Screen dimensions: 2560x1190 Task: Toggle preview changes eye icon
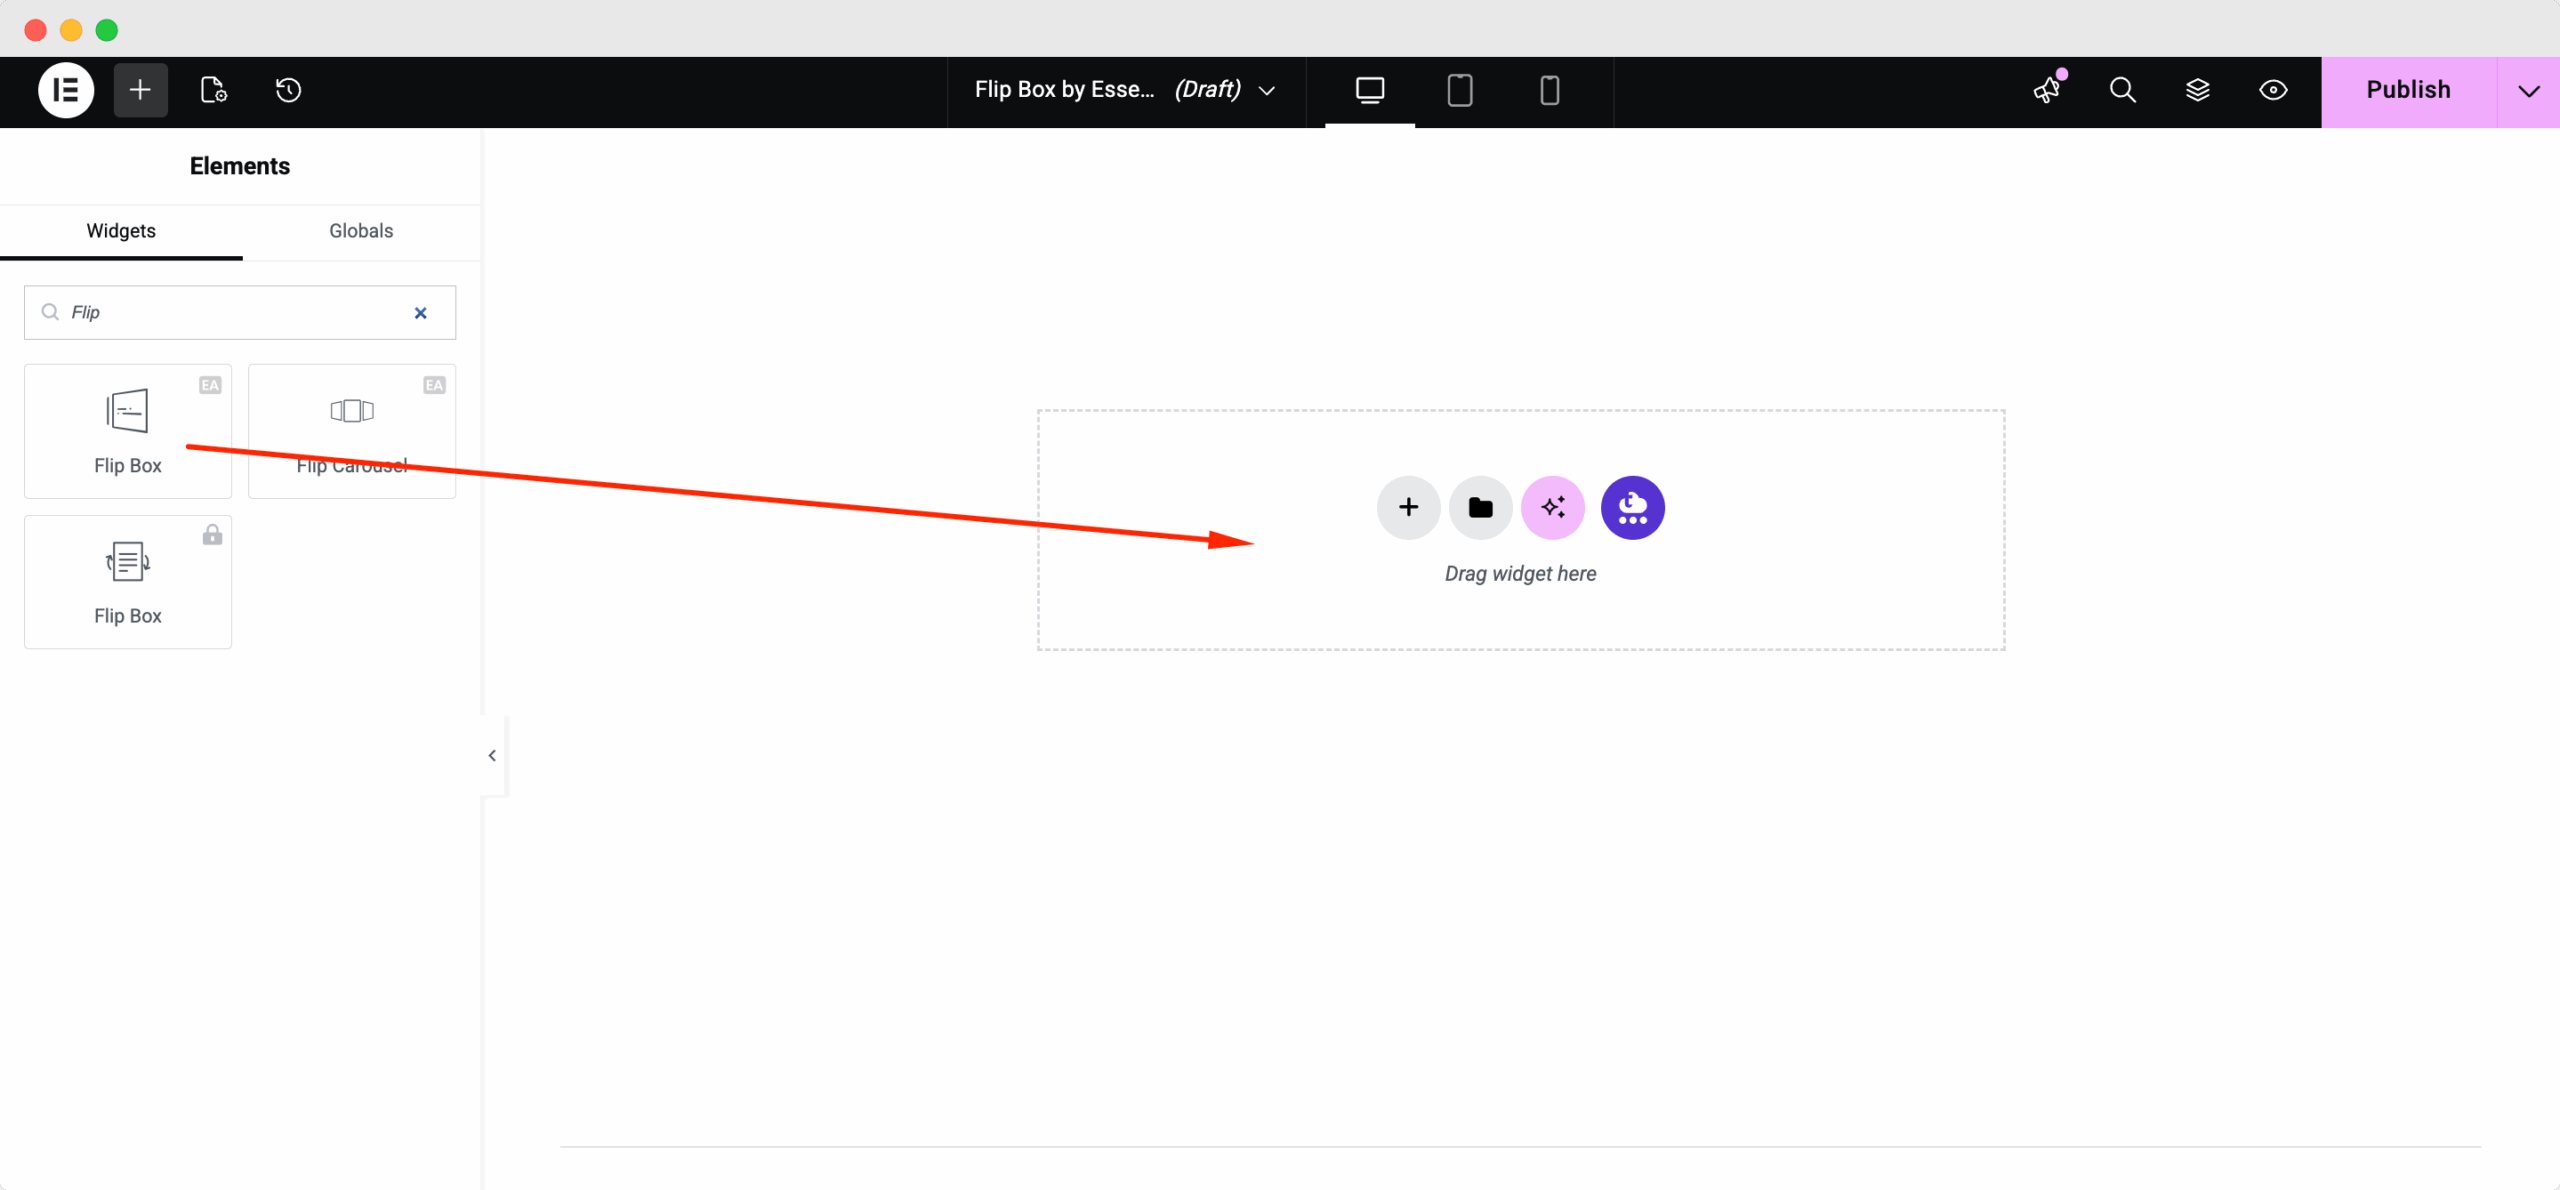click(x=2272, y=90)
